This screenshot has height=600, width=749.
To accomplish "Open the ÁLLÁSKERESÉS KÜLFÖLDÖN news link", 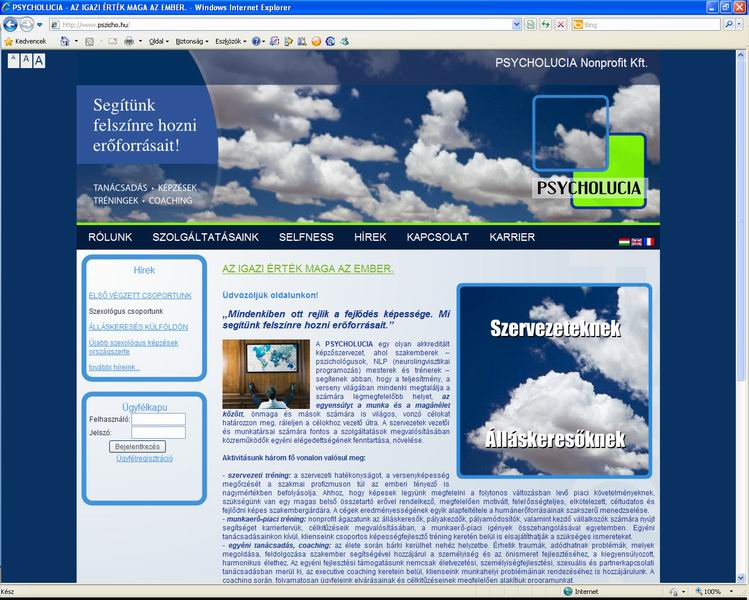I will (138, 327).
